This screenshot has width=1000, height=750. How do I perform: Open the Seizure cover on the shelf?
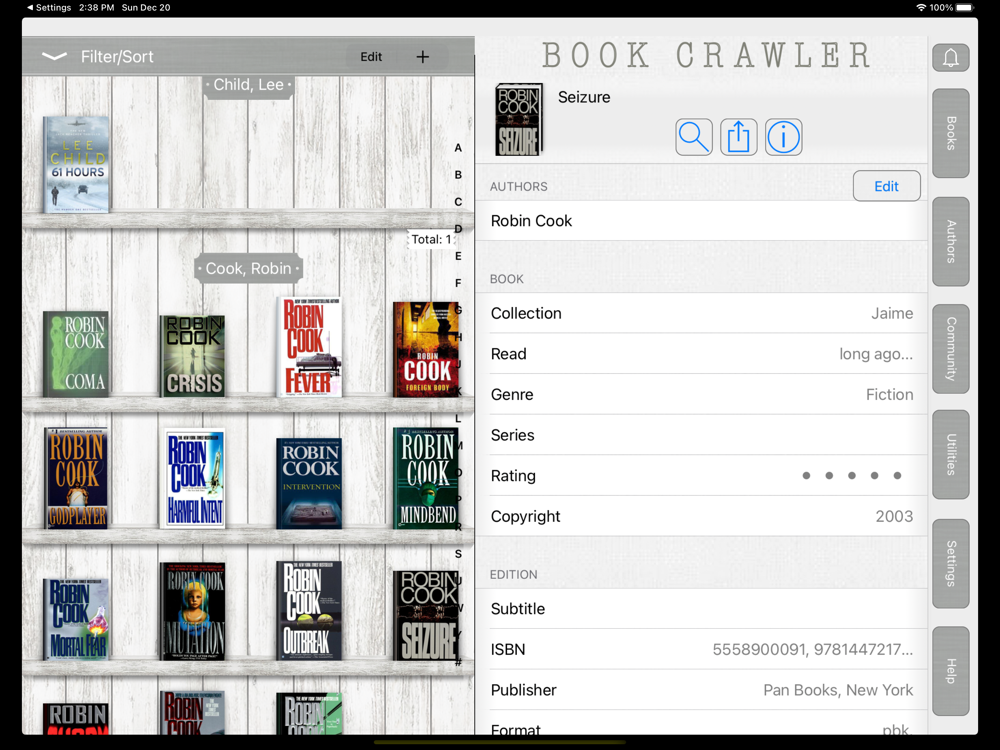[426, 615]
